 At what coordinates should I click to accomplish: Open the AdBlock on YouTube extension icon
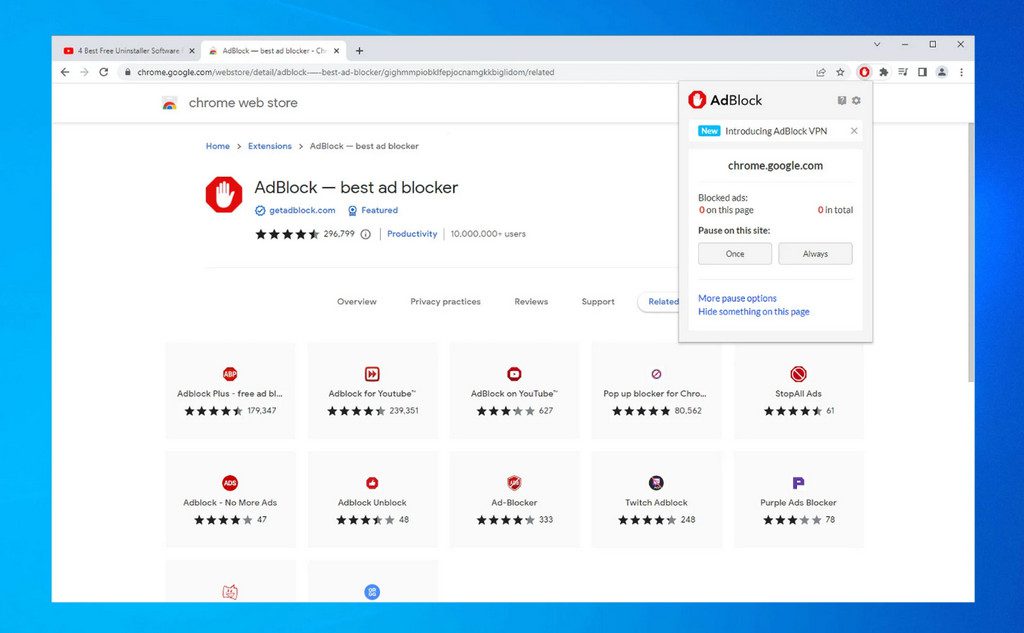point(514,374)
